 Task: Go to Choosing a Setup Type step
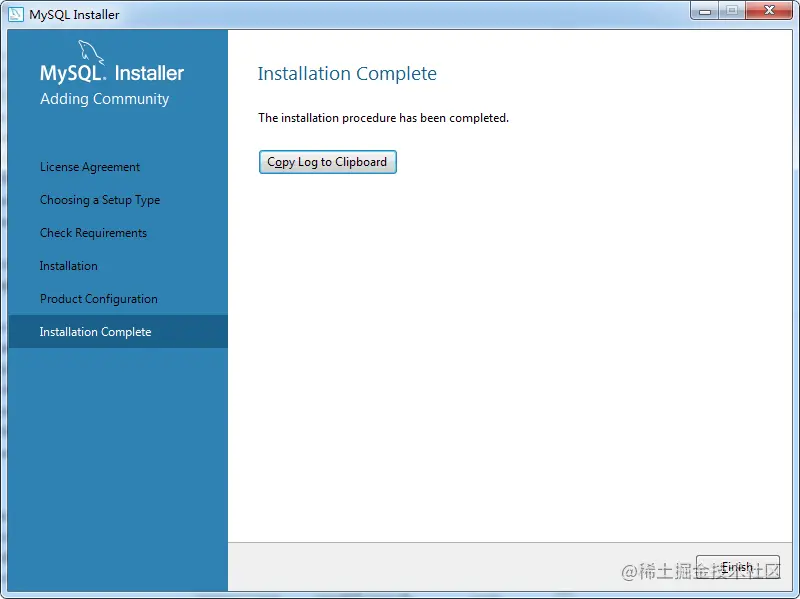point(100,200)
